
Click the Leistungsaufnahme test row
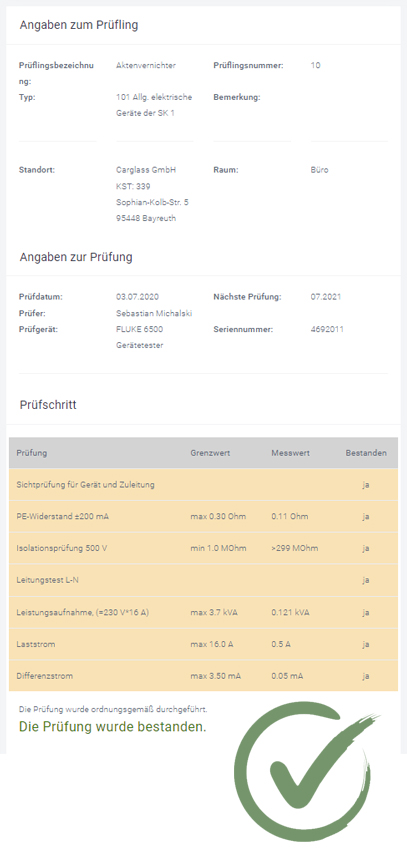click(x=204, y=613)
